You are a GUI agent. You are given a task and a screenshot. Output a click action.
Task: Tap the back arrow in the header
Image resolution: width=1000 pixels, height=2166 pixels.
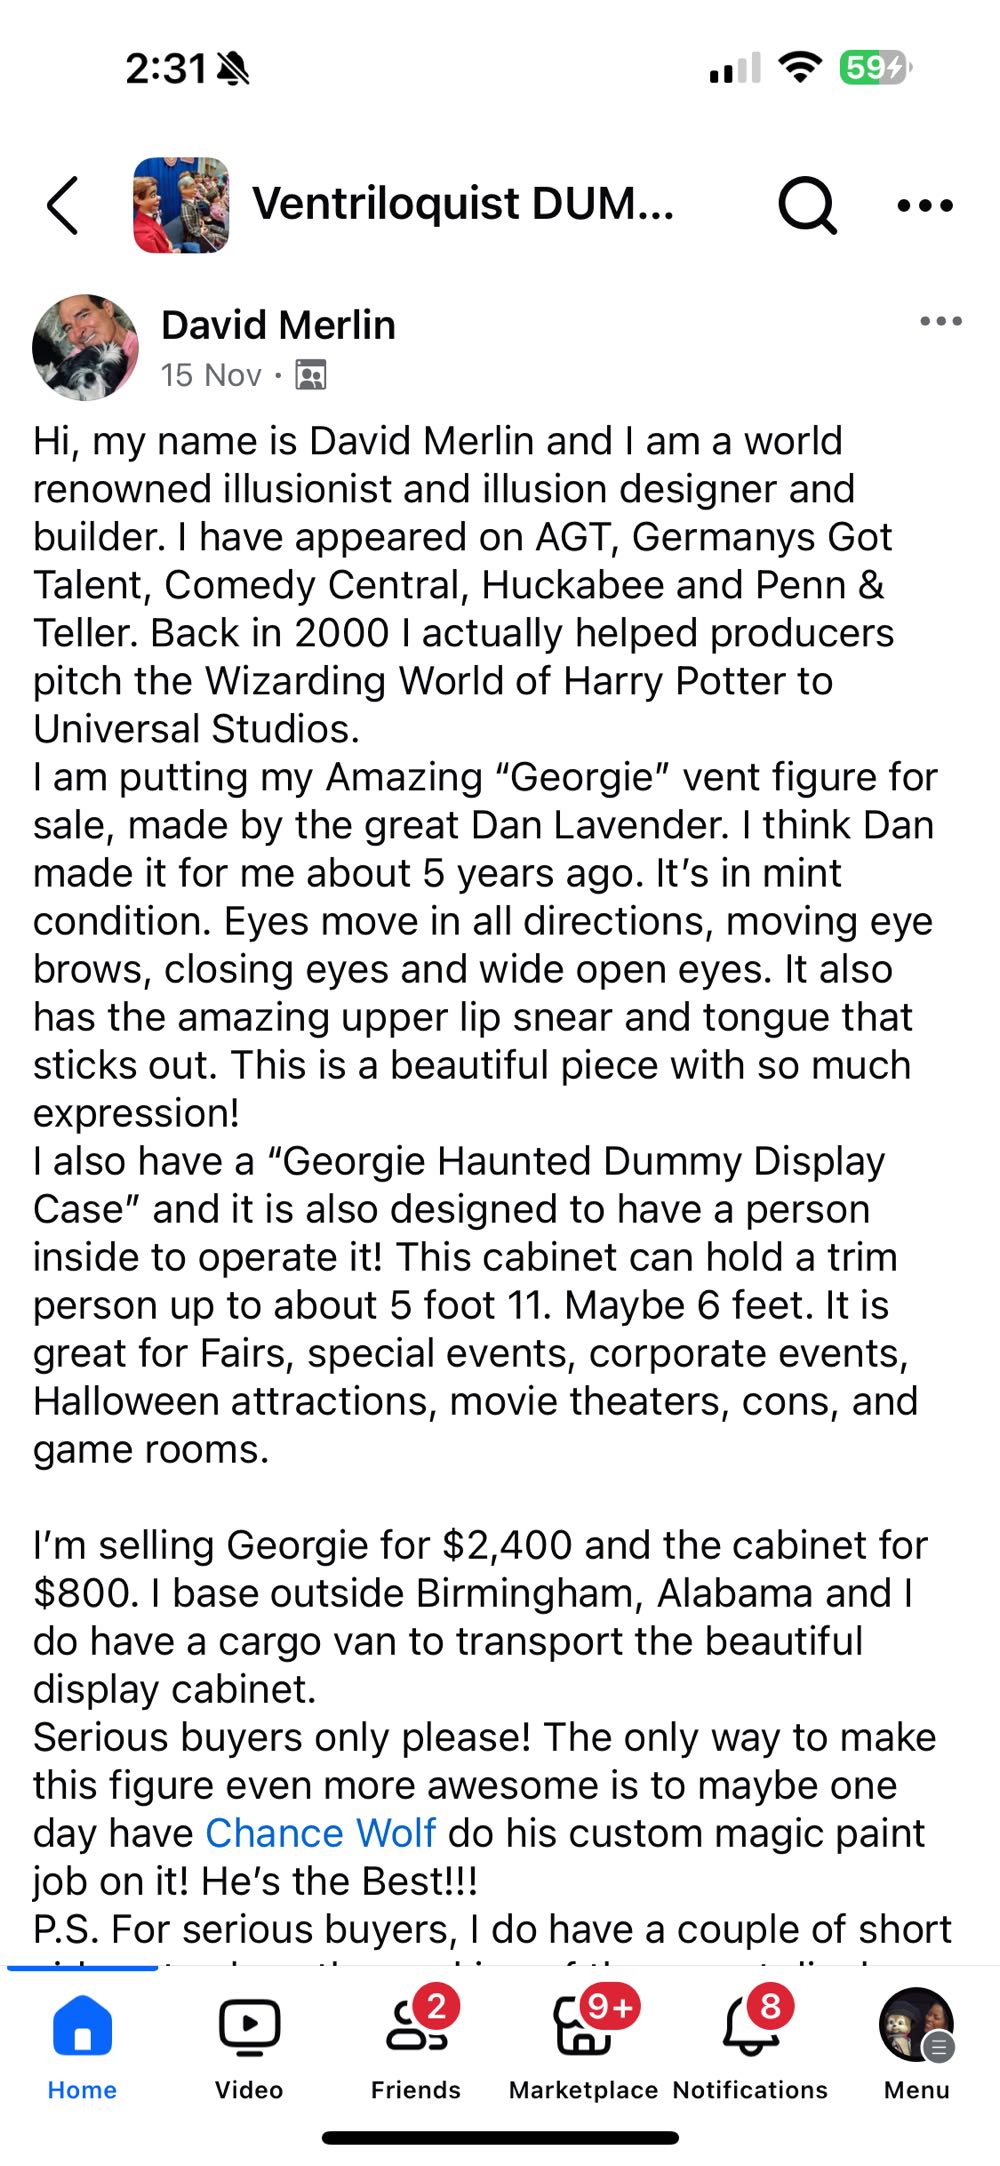63,205
